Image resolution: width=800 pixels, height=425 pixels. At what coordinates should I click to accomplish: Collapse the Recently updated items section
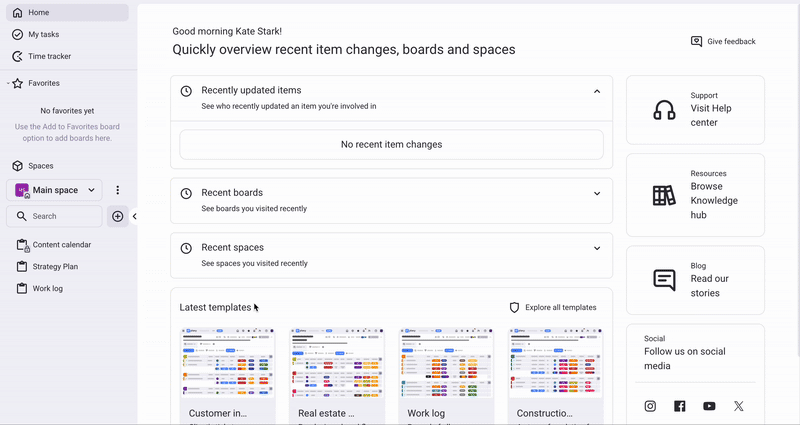click(597, 91)
